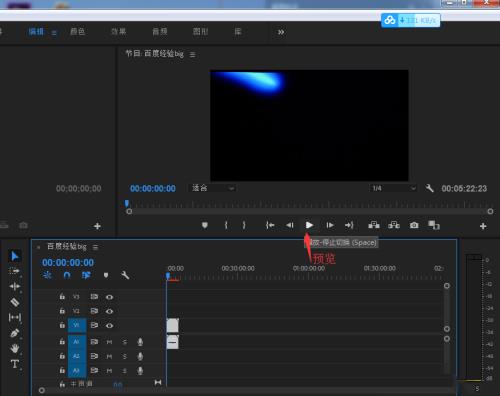Toggle V3 track visibility eye
This screenshot has height=396, width=500.
[x=109, y=297]
